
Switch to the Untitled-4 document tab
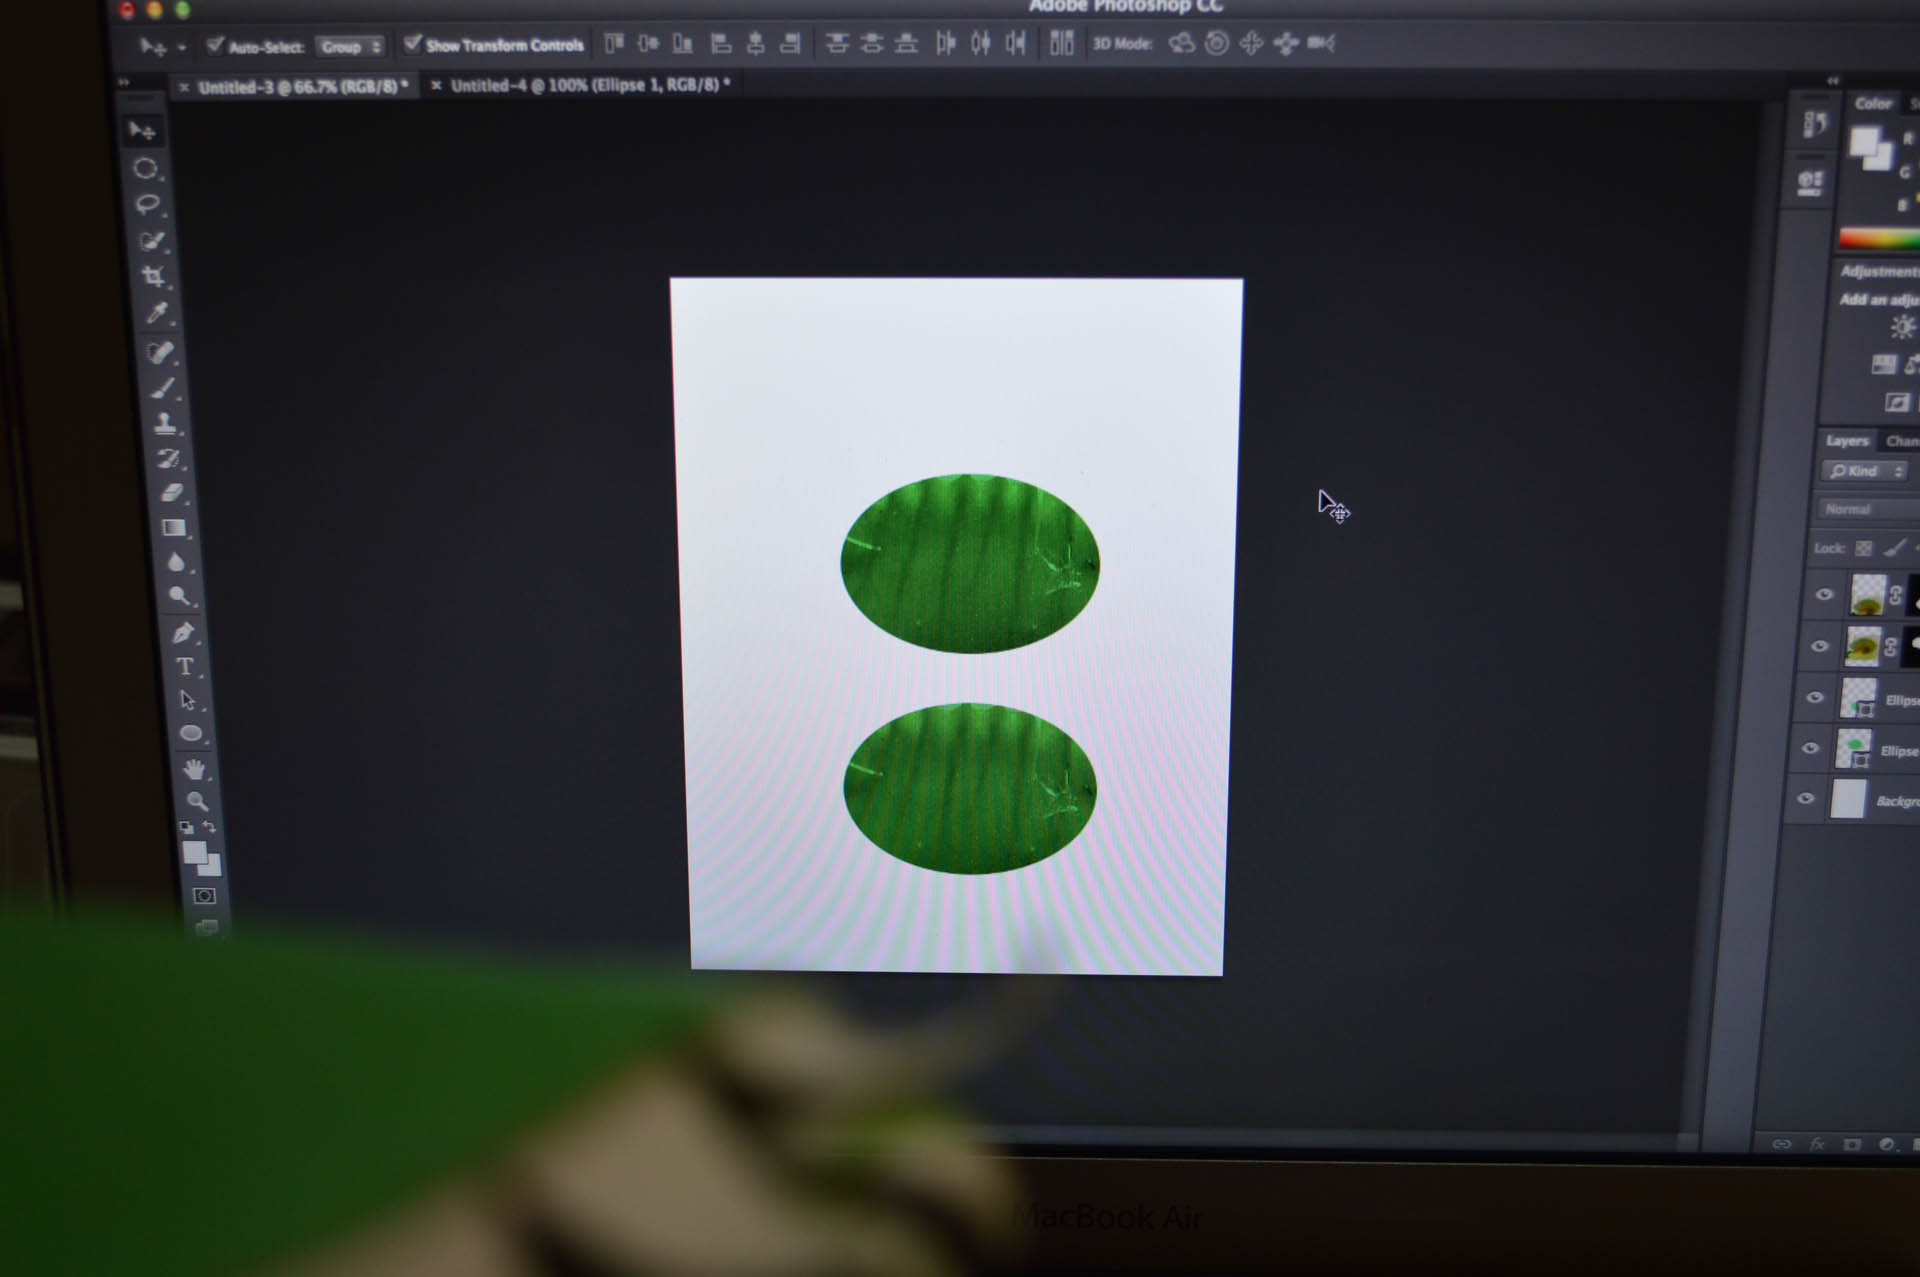point(590,85)
